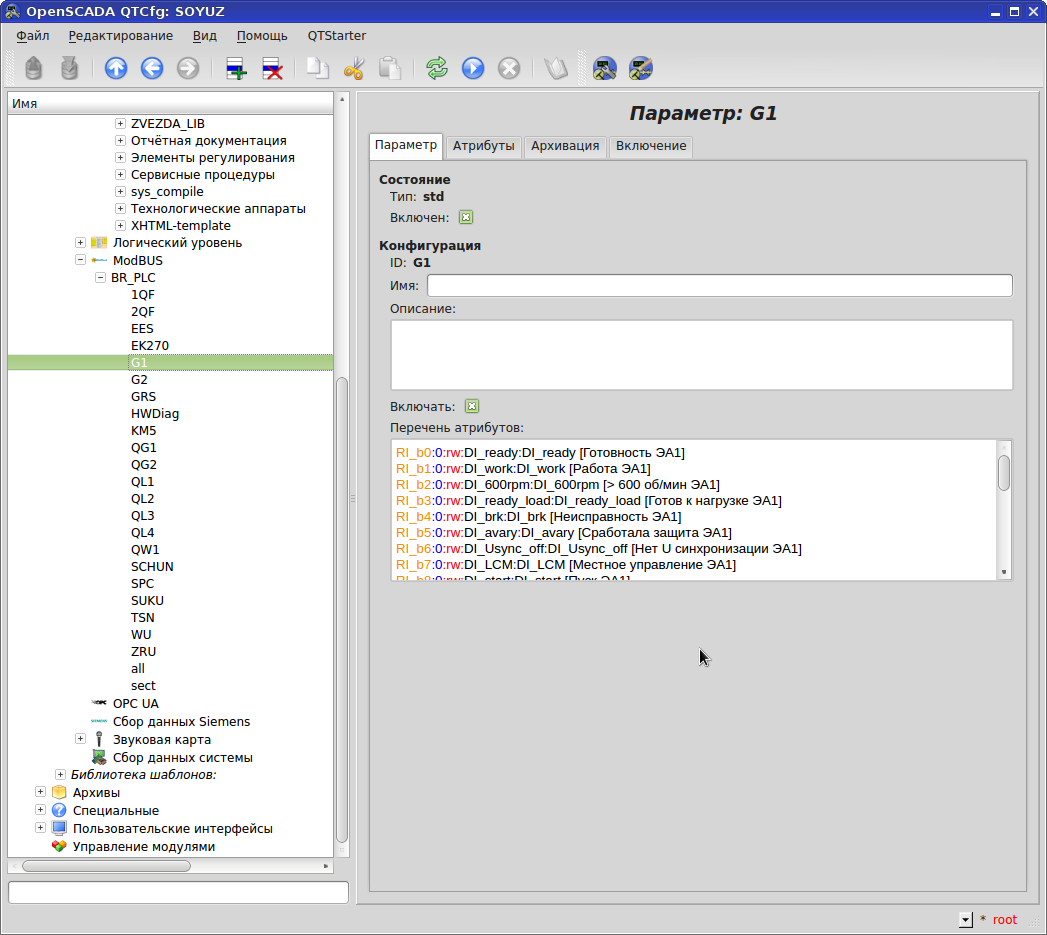Go up to the parent item
This screenshot has width=1047, height=935.
tap(116, 68)
